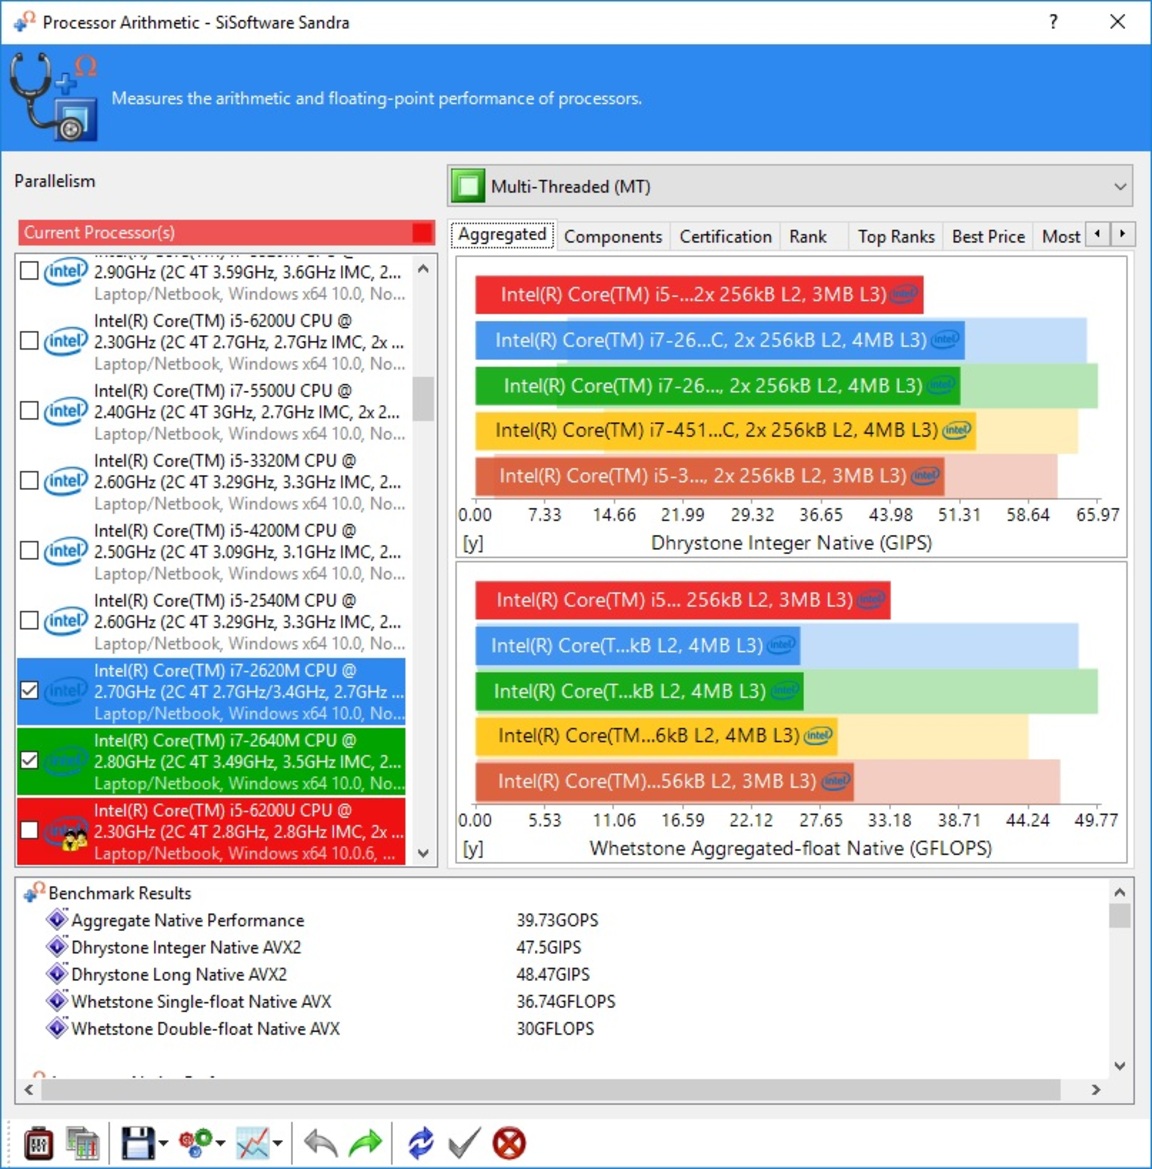Open the Best Price tab
The width and height of the screenshot is (1152, 1169).
click(988, 236)
